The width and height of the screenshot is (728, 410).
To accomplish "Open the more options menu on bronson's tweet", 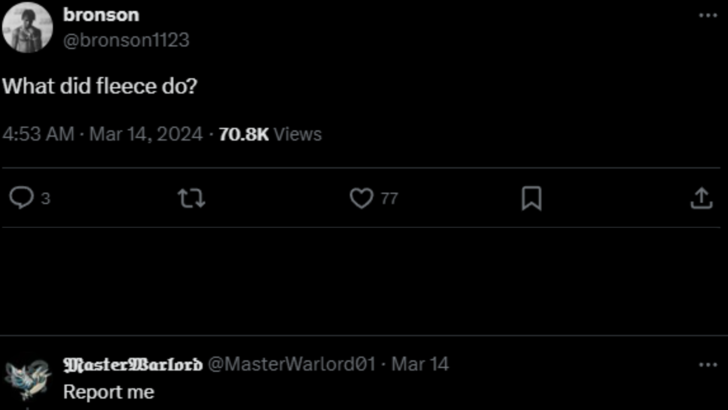I will [x=708, y=17].
